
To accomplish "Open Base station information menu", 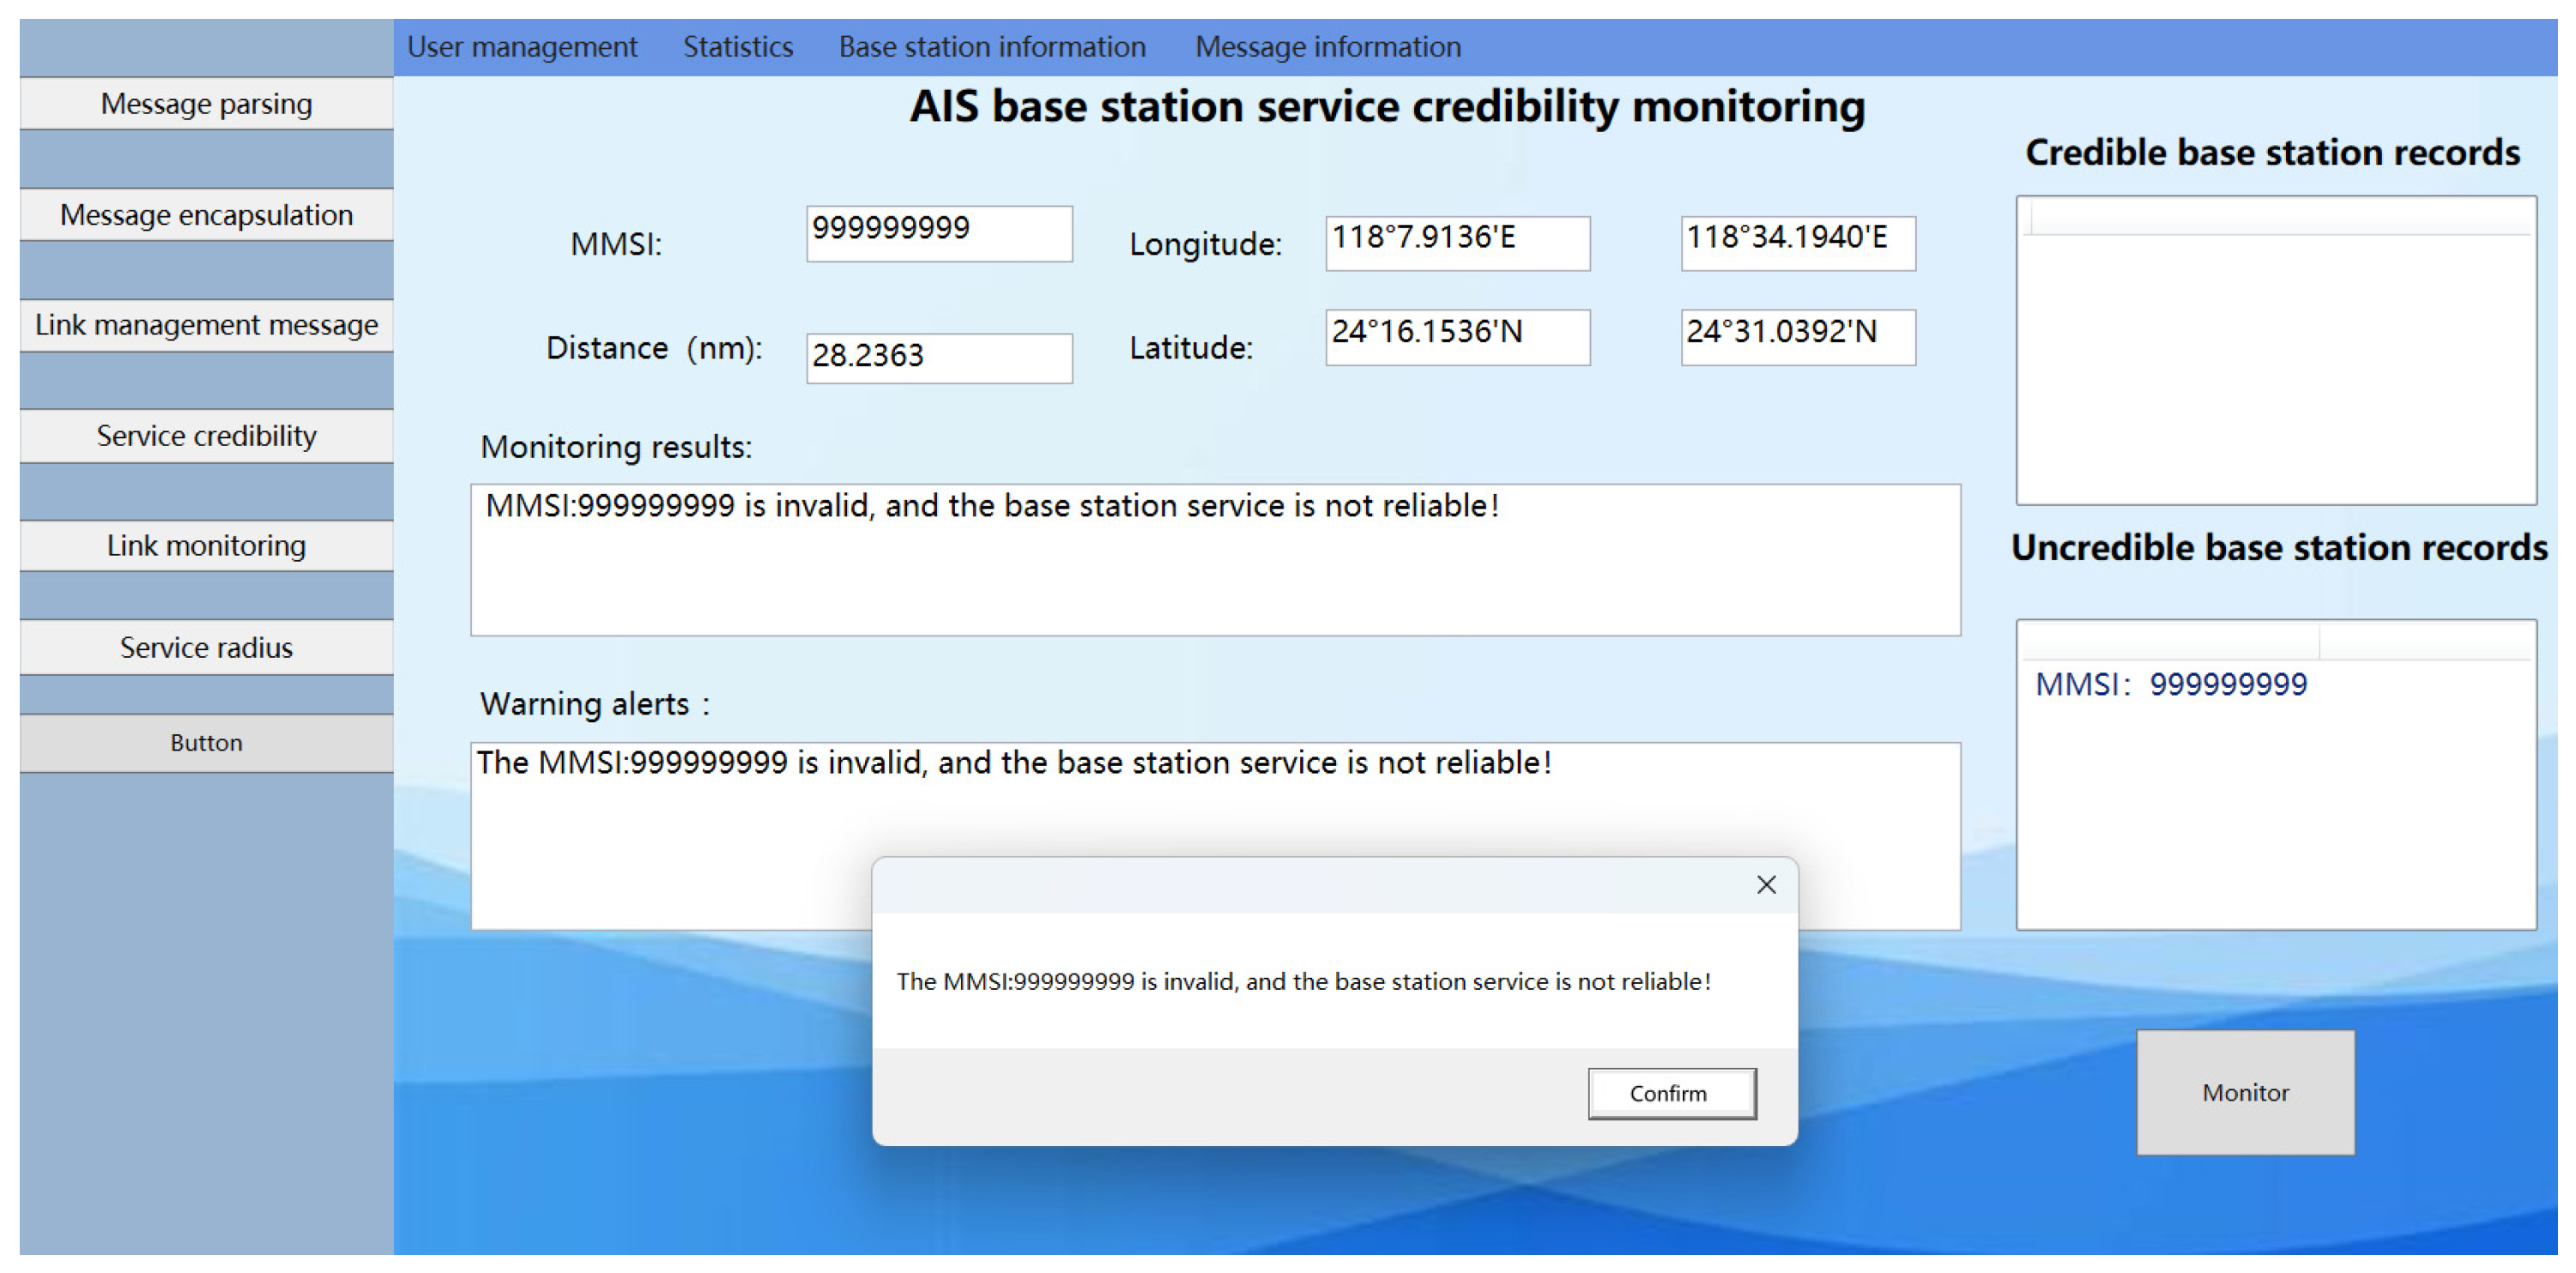I will 991,47.
